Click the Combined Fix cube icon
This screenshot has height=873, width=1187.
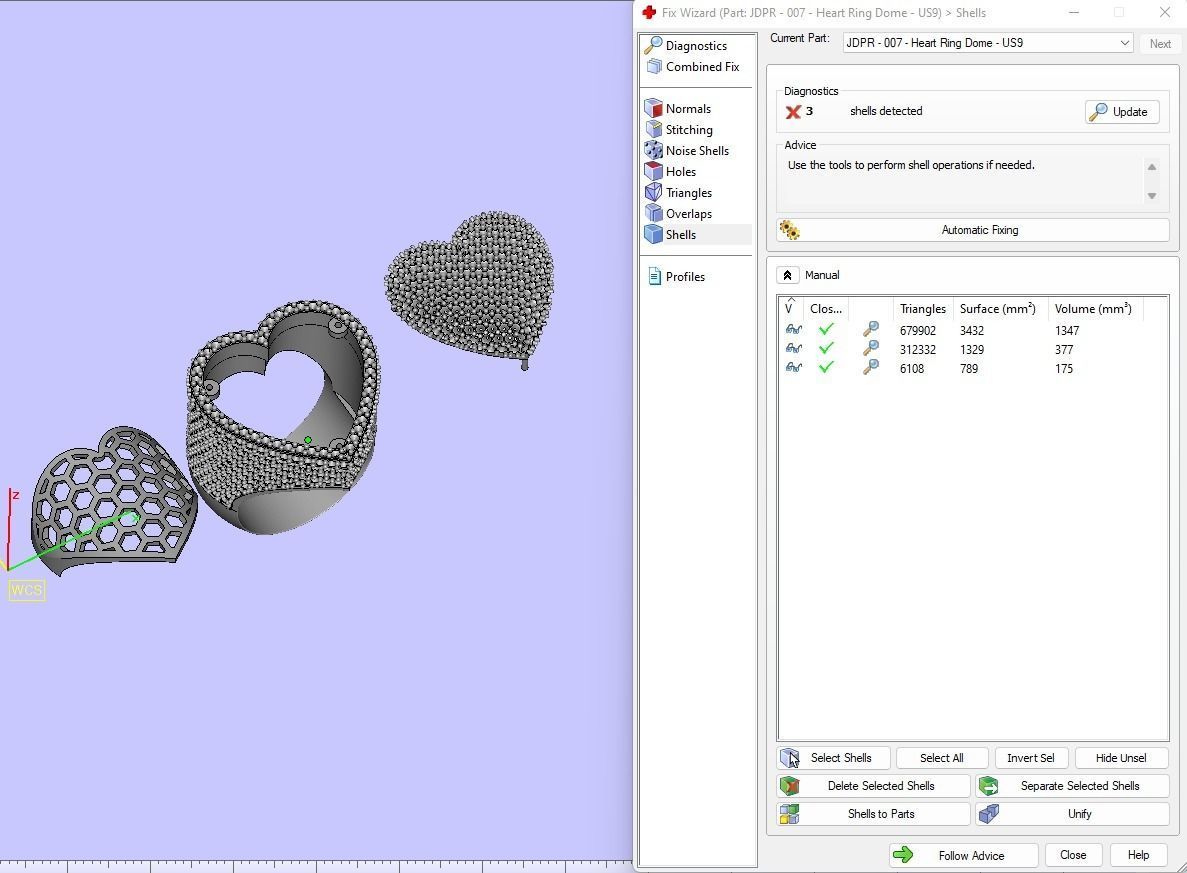pos(654,67)
